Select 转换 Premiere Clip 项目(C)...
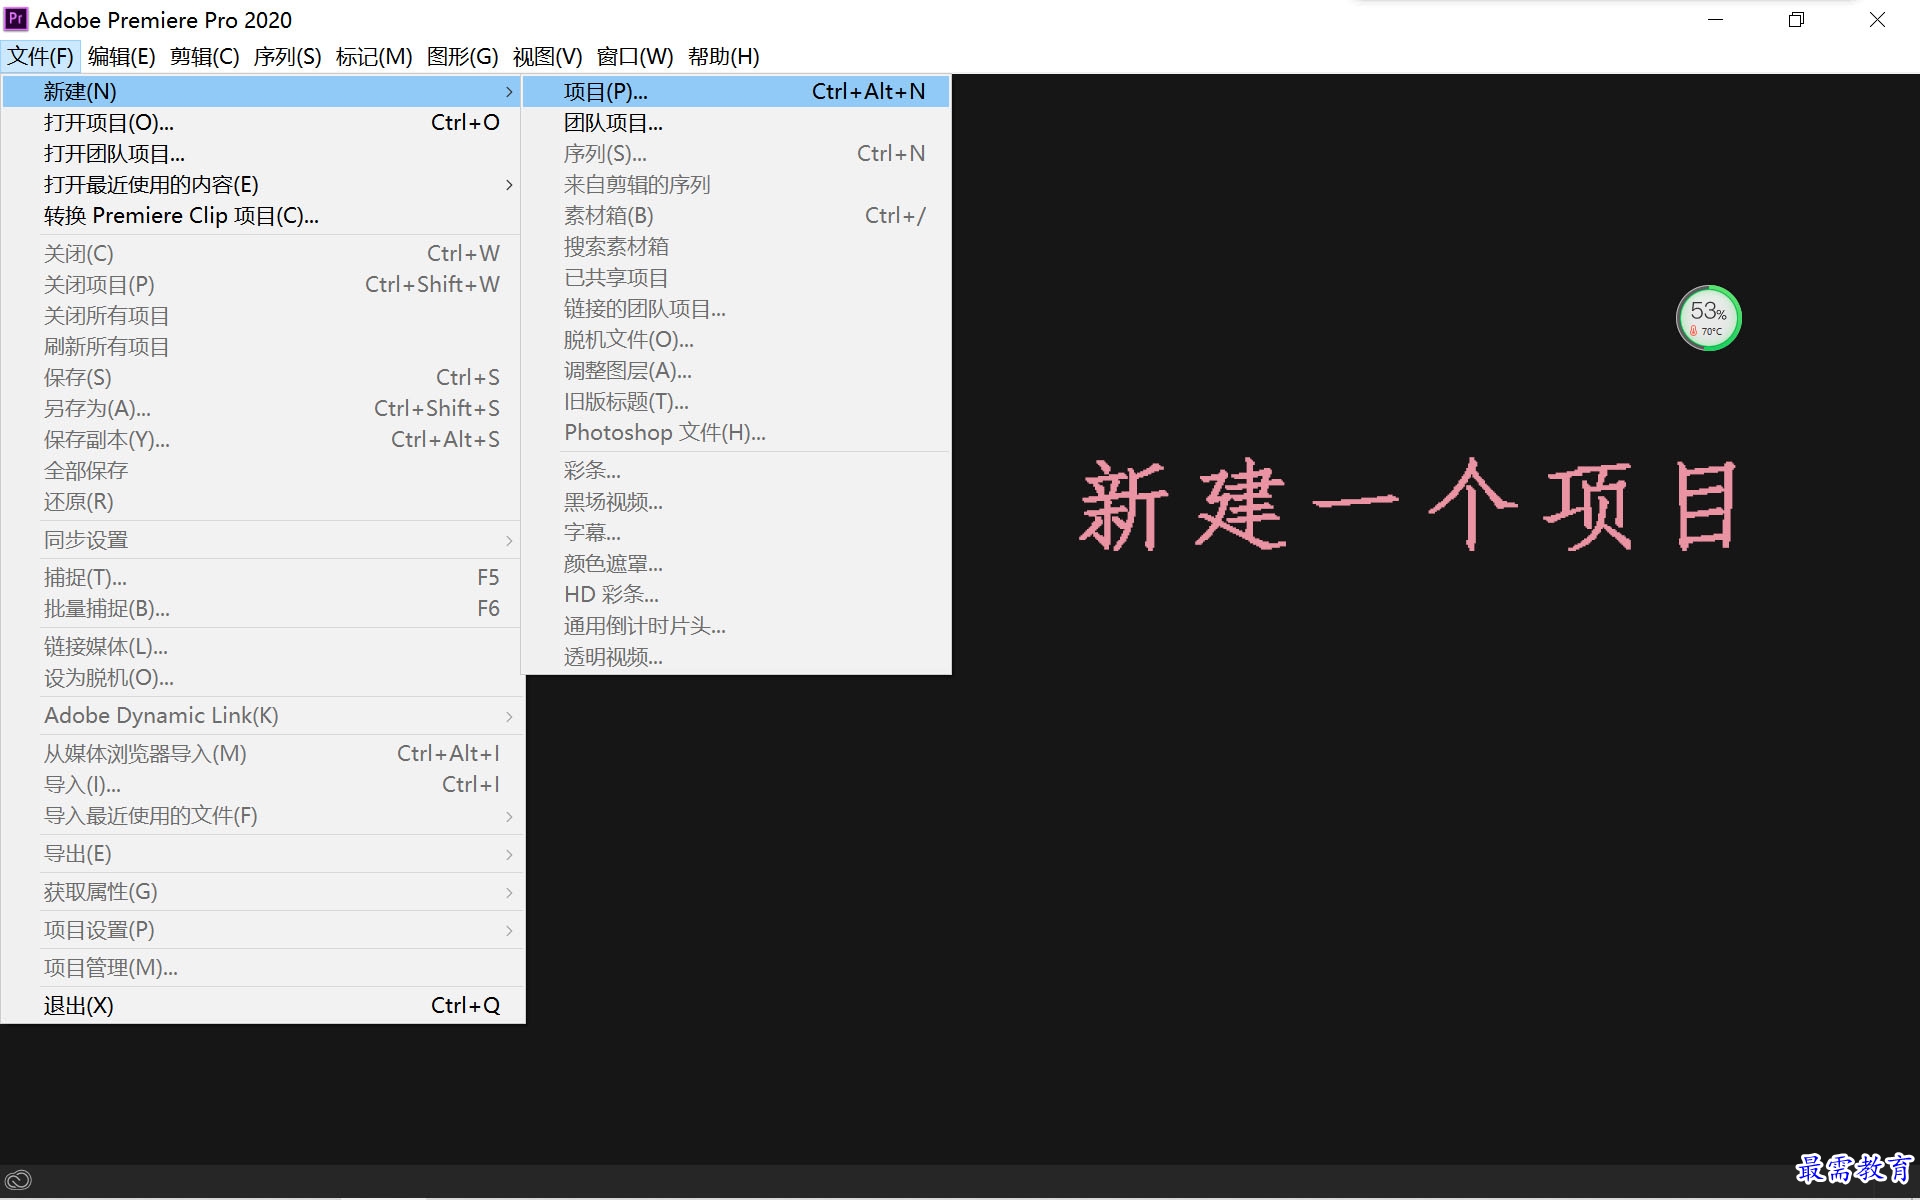The height and width of the screenshot is (1200, 1920). (262, 215)
